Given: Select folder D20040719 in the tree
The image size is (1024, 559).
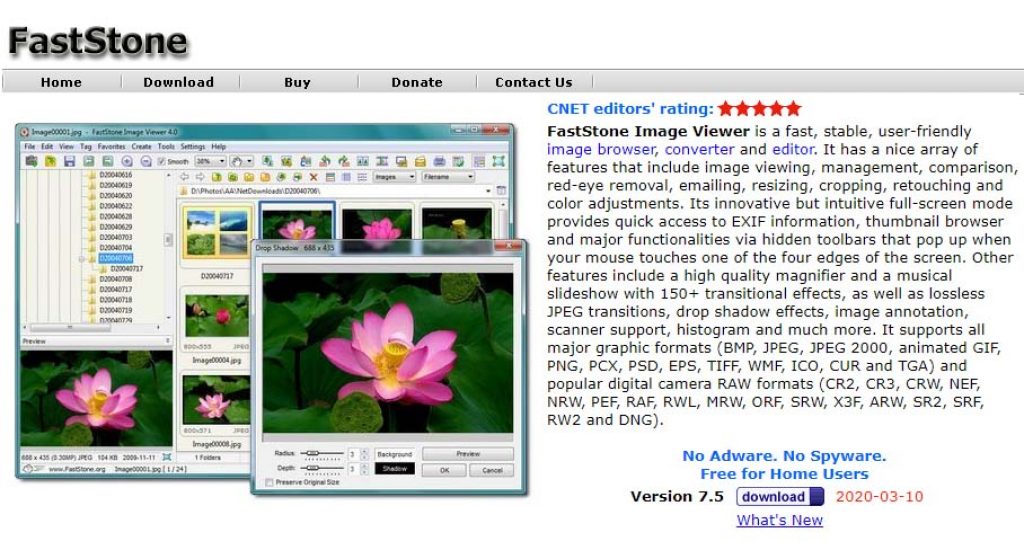Looking at the screenshot, I should [116, 310].
